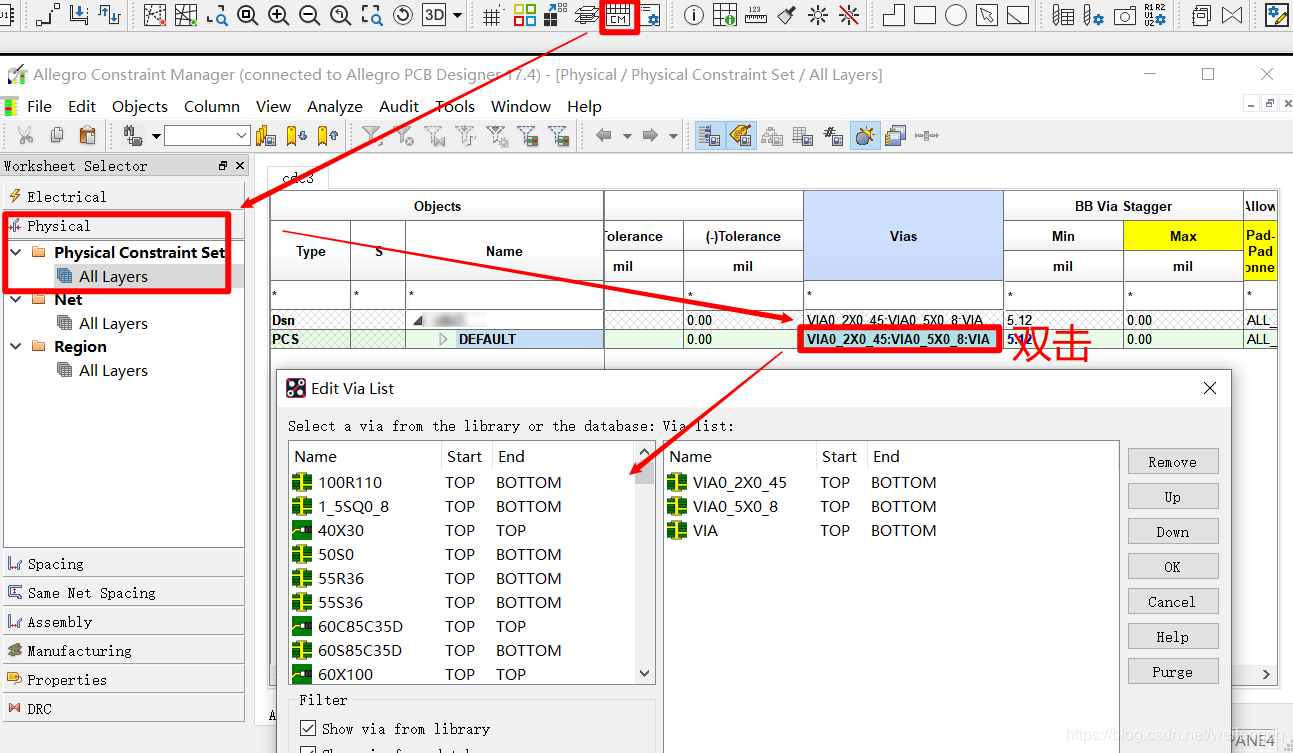The height and width of the screenshot is (753, 1293).
Task: Click the forward navigation arrow
Action: 650,135
